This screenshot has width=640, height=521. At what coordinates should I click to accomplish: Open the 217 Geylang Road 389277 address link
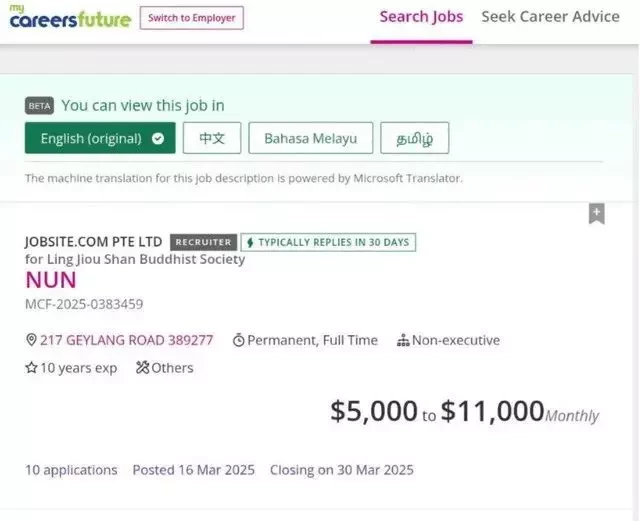(x=127, y=340)
